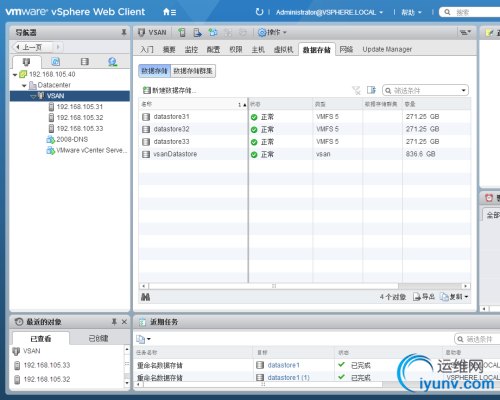
Task: Open the Copy dropdown
Action: 454,297
